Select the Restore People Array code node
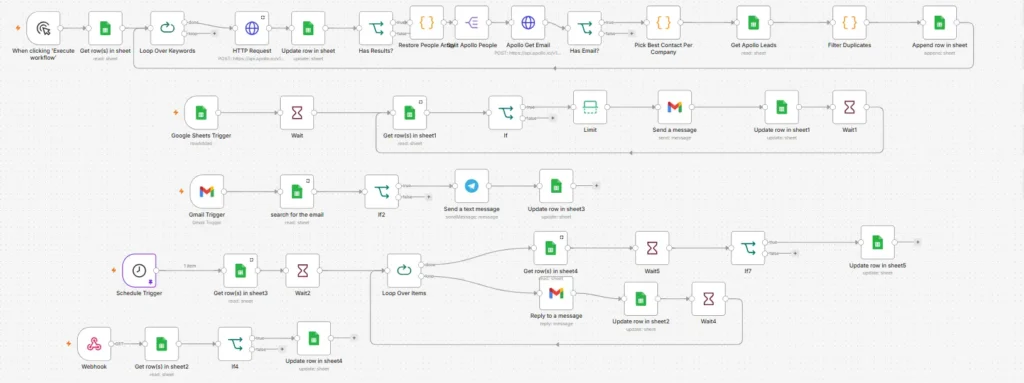Image resolution: width=1024 pixels, height=383 pixels. [x=426, y=23]
